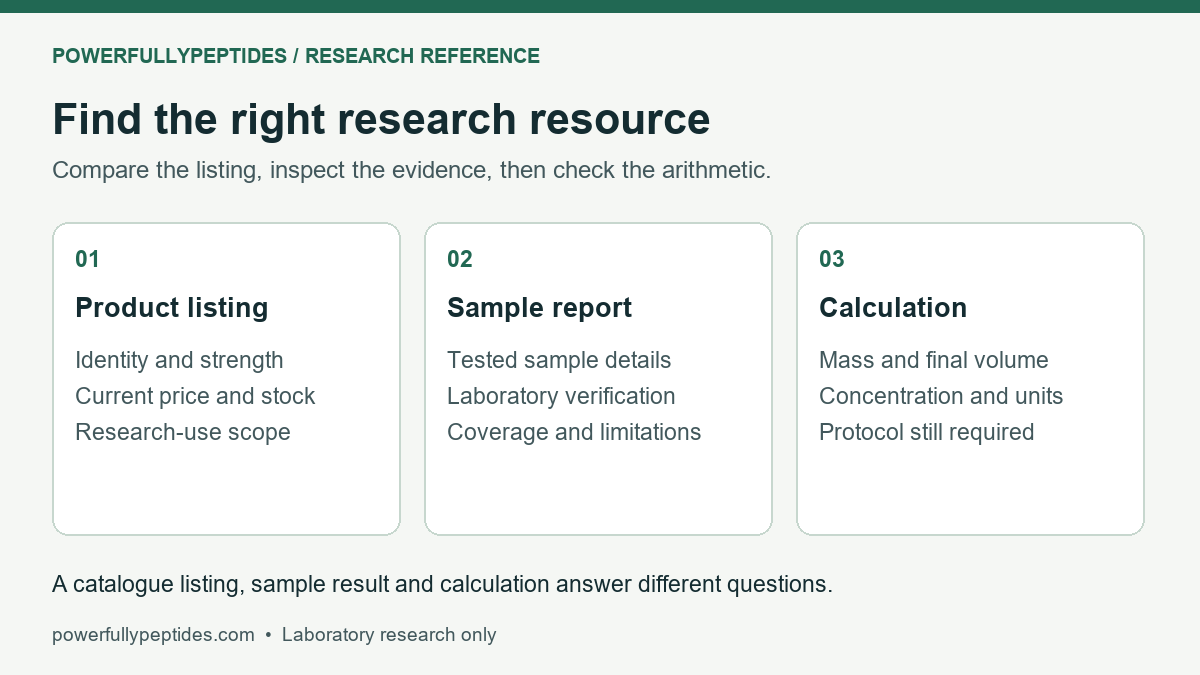Open the powerfullypeptides.com footer link
This screenshot has width=1200, height=675.
153,634
